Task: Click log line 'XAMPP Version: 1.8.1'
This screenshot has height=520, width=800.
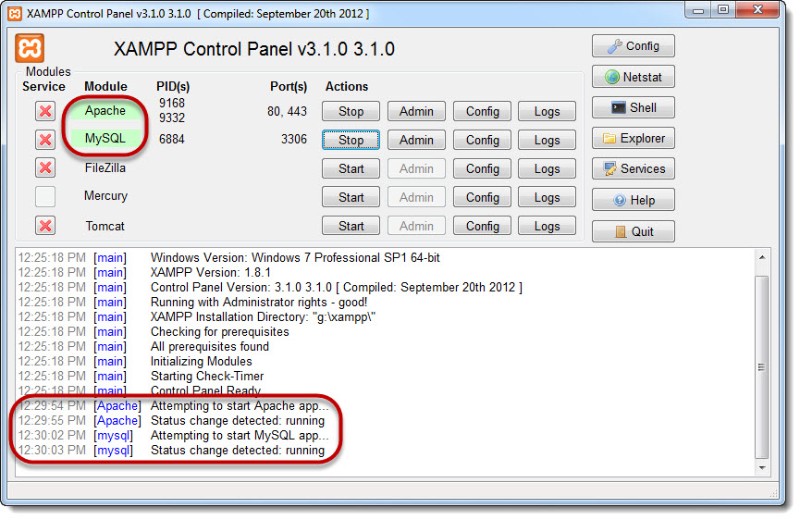Action: point(211,273)
